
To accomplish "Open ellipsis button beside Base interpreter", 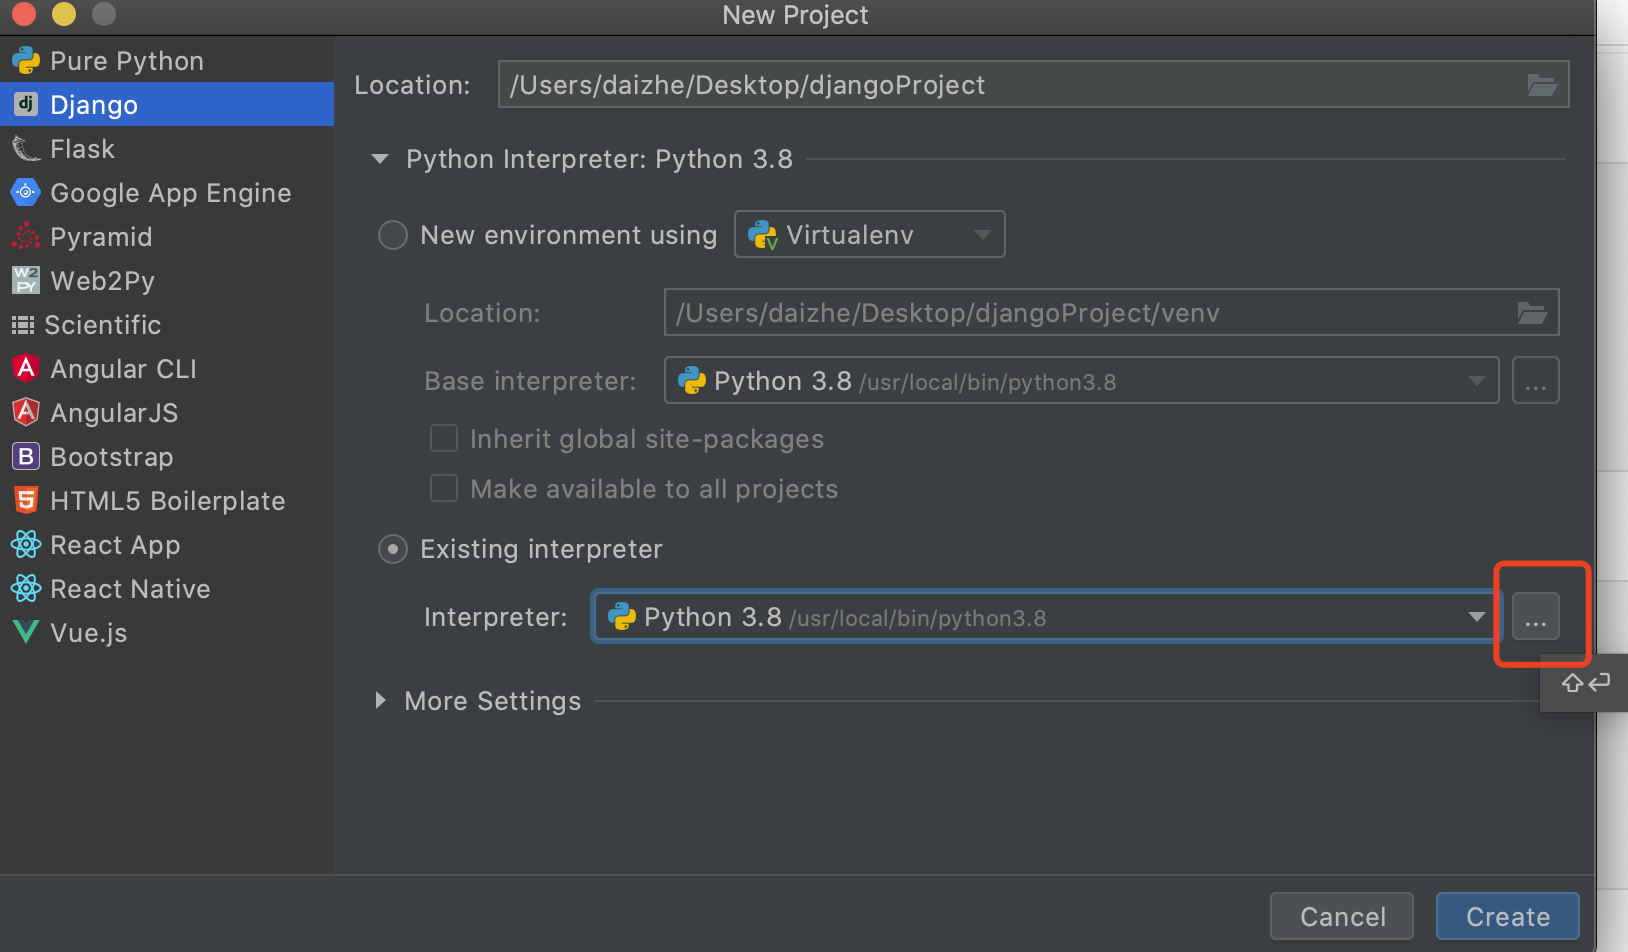I will (x=1536, y=381).
